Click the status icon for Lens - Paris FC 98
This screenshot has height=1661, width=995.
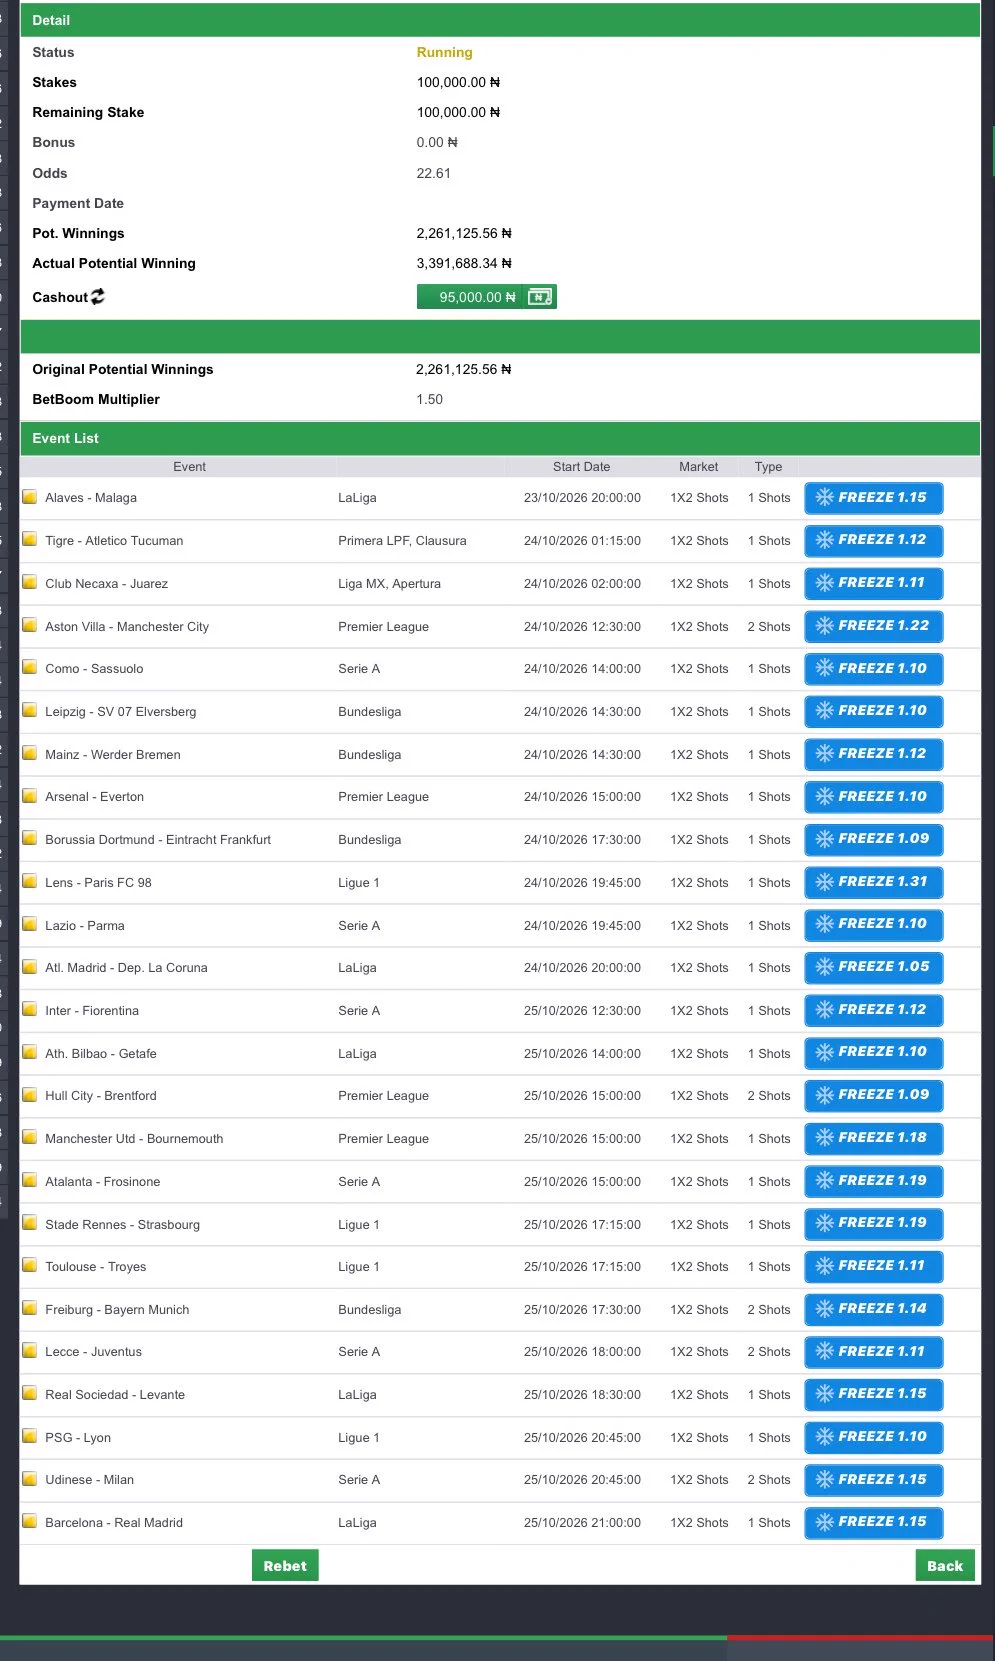30,882
